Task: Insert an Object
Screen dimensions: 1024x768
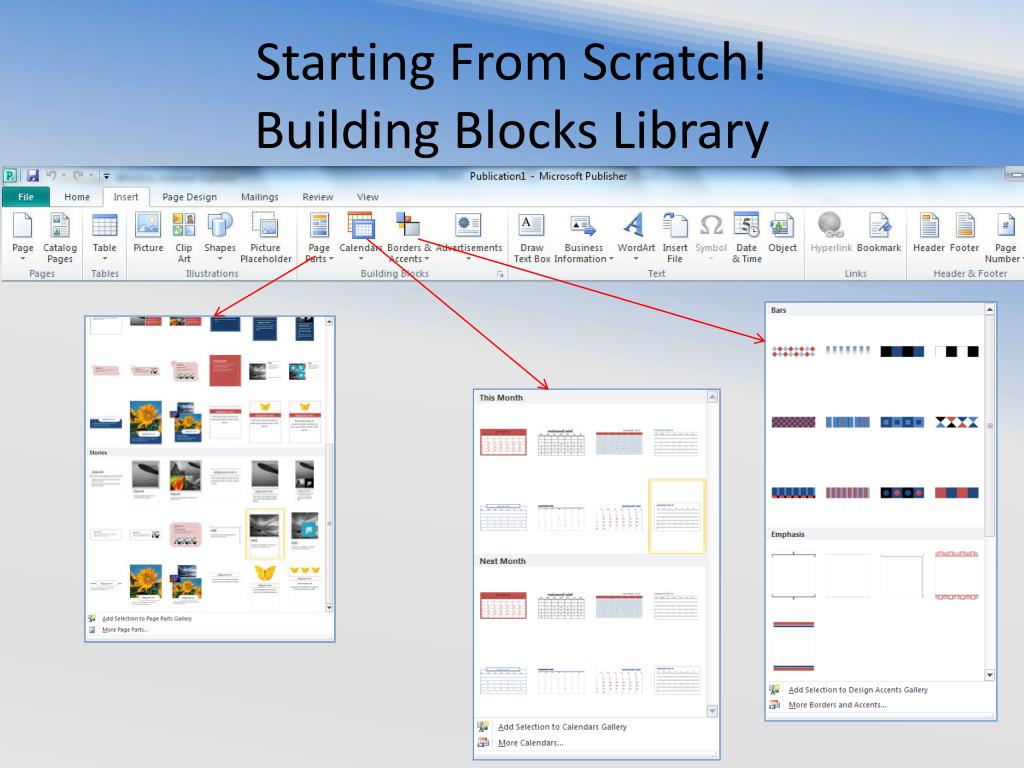Action: pos(782,233)
